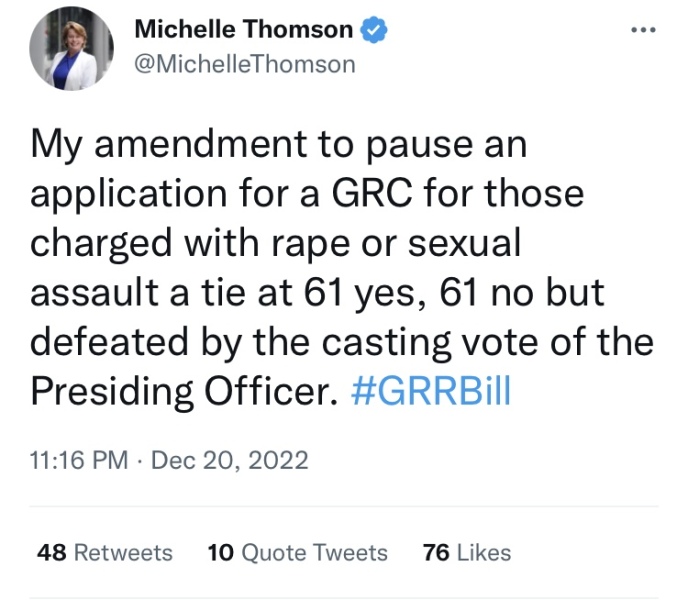Open the tweet's three-dot more options menu
The width and height of the screenshot is (688, 600).
tap(638, 30)
